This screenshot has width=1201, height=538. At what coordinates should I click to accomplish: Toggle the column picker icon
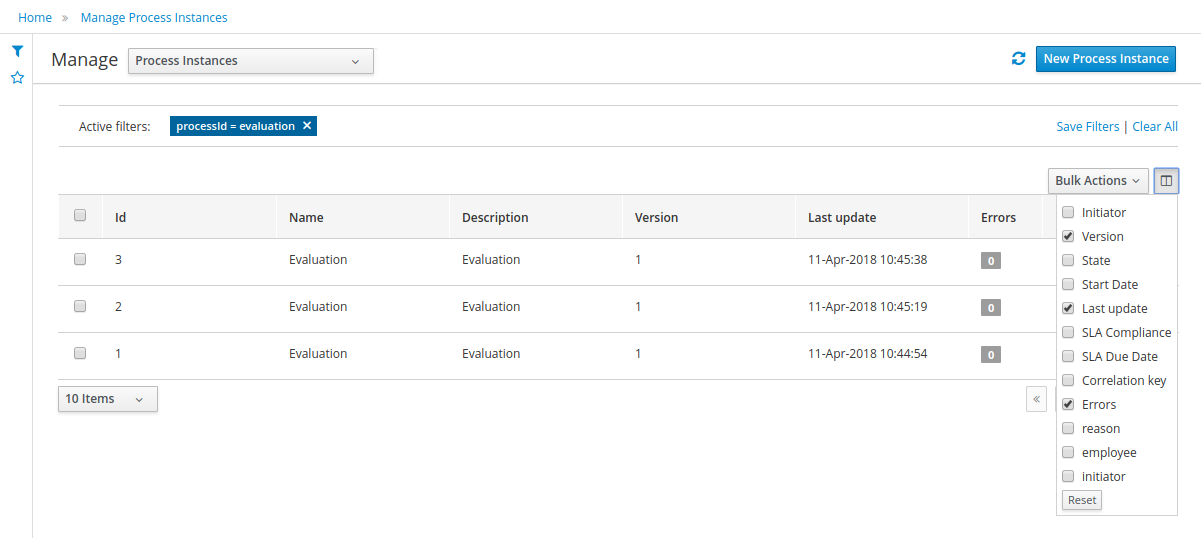1166,181
